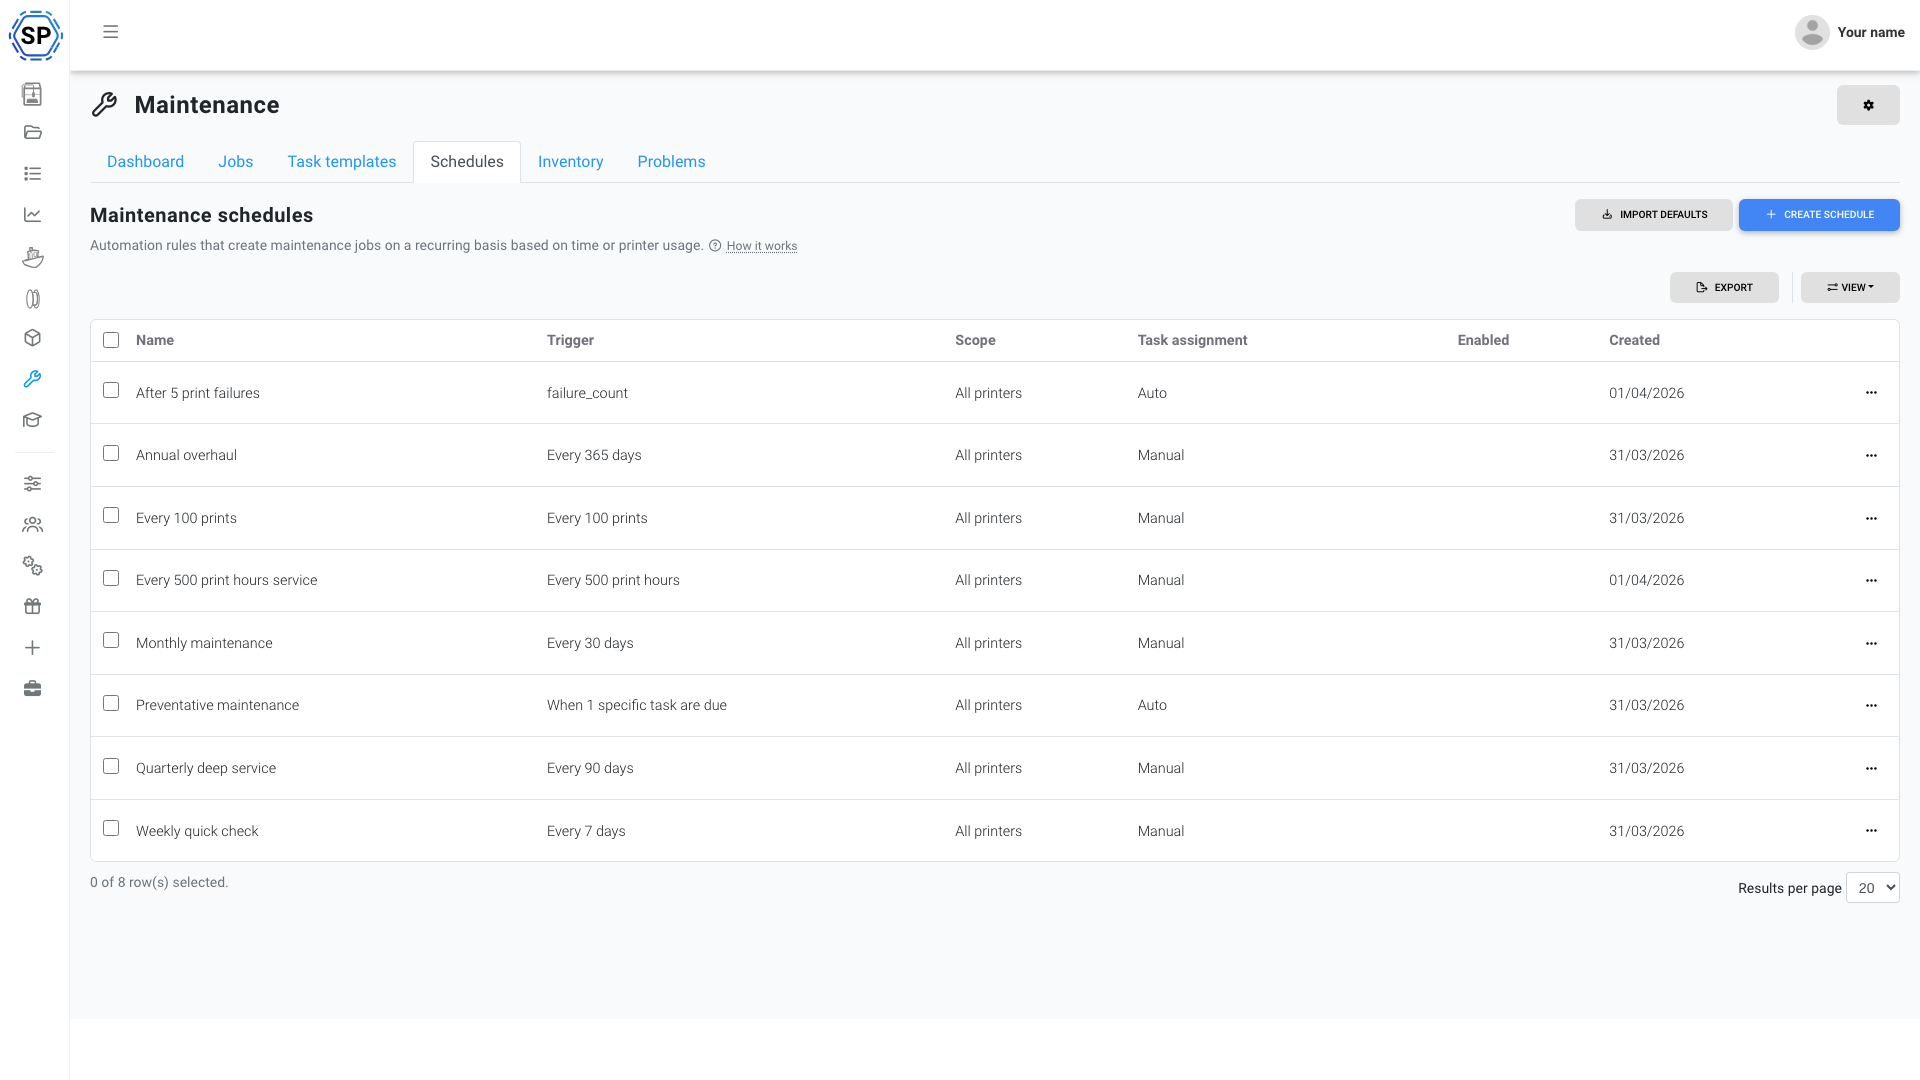Open the Teams icon in the sidebar
1920x1080 pixels.
pos(32,524)
